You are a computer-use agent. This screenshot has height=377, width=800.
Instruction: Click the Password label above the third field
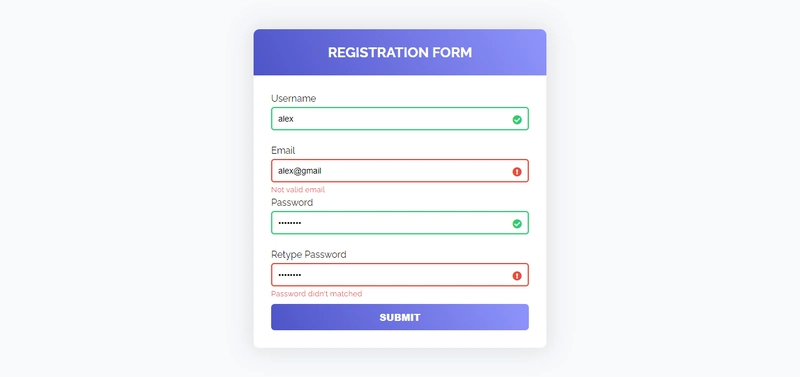(292, 203)
